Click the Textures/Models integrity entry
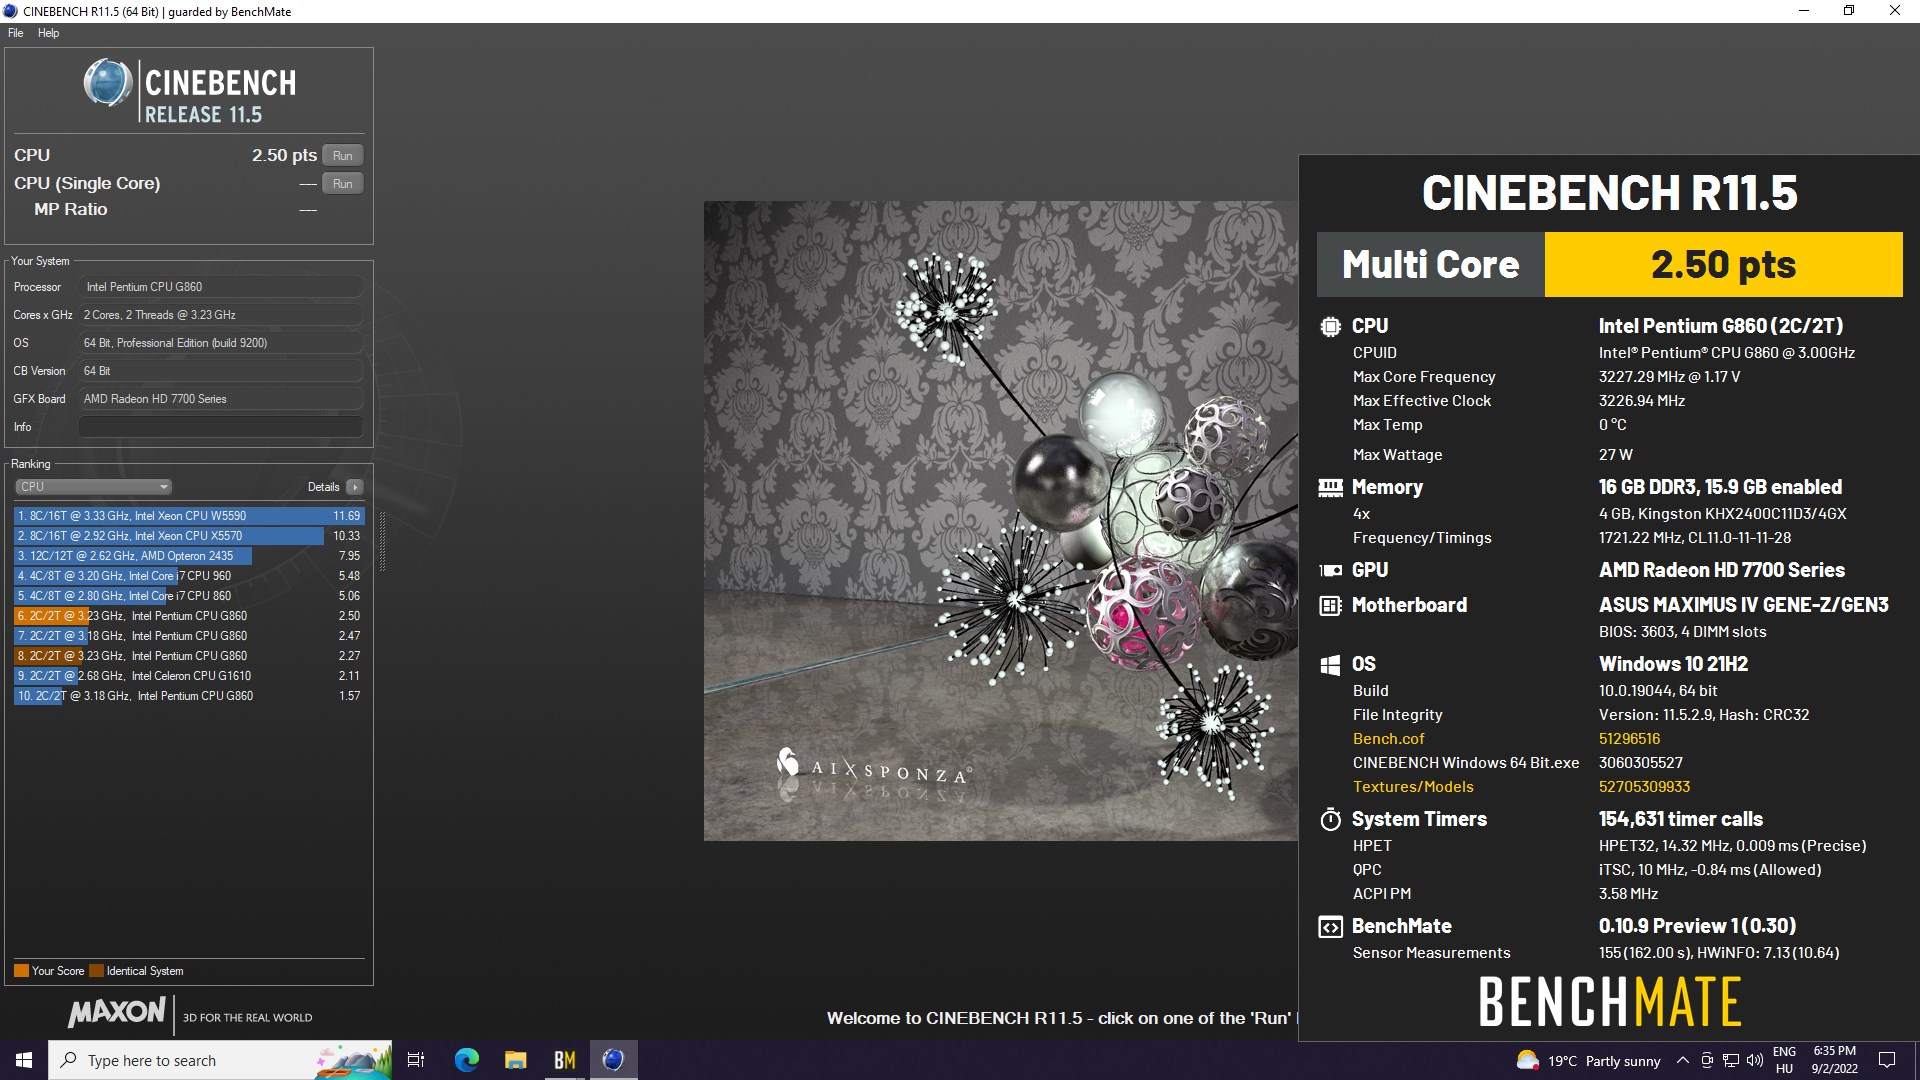1920x1080 pixels. point(1413,787)
